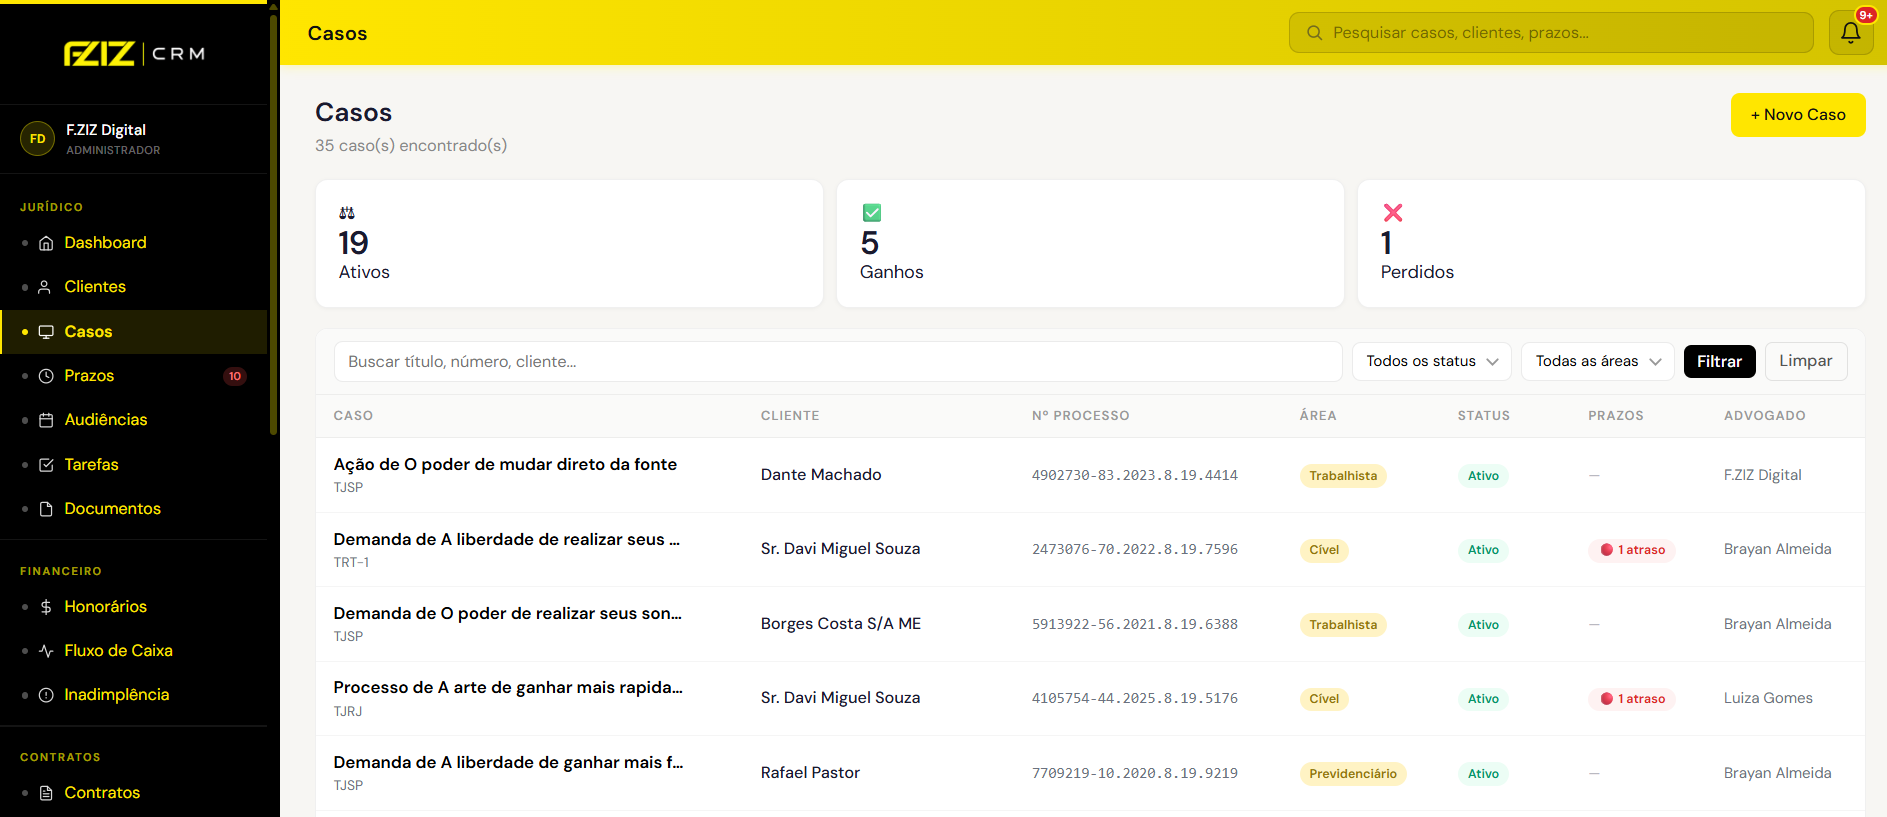Click the FD user avatar
Screen dimensions: 1887x817
click(x=37, y=139)
